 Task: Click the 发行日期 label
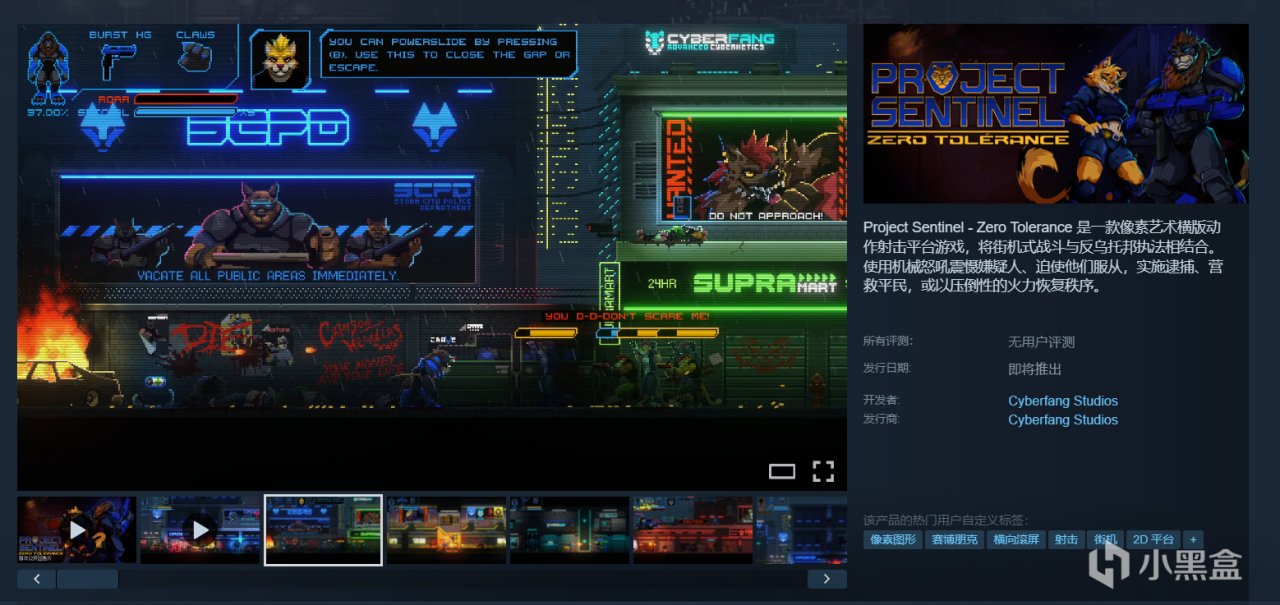coord(888,368)
